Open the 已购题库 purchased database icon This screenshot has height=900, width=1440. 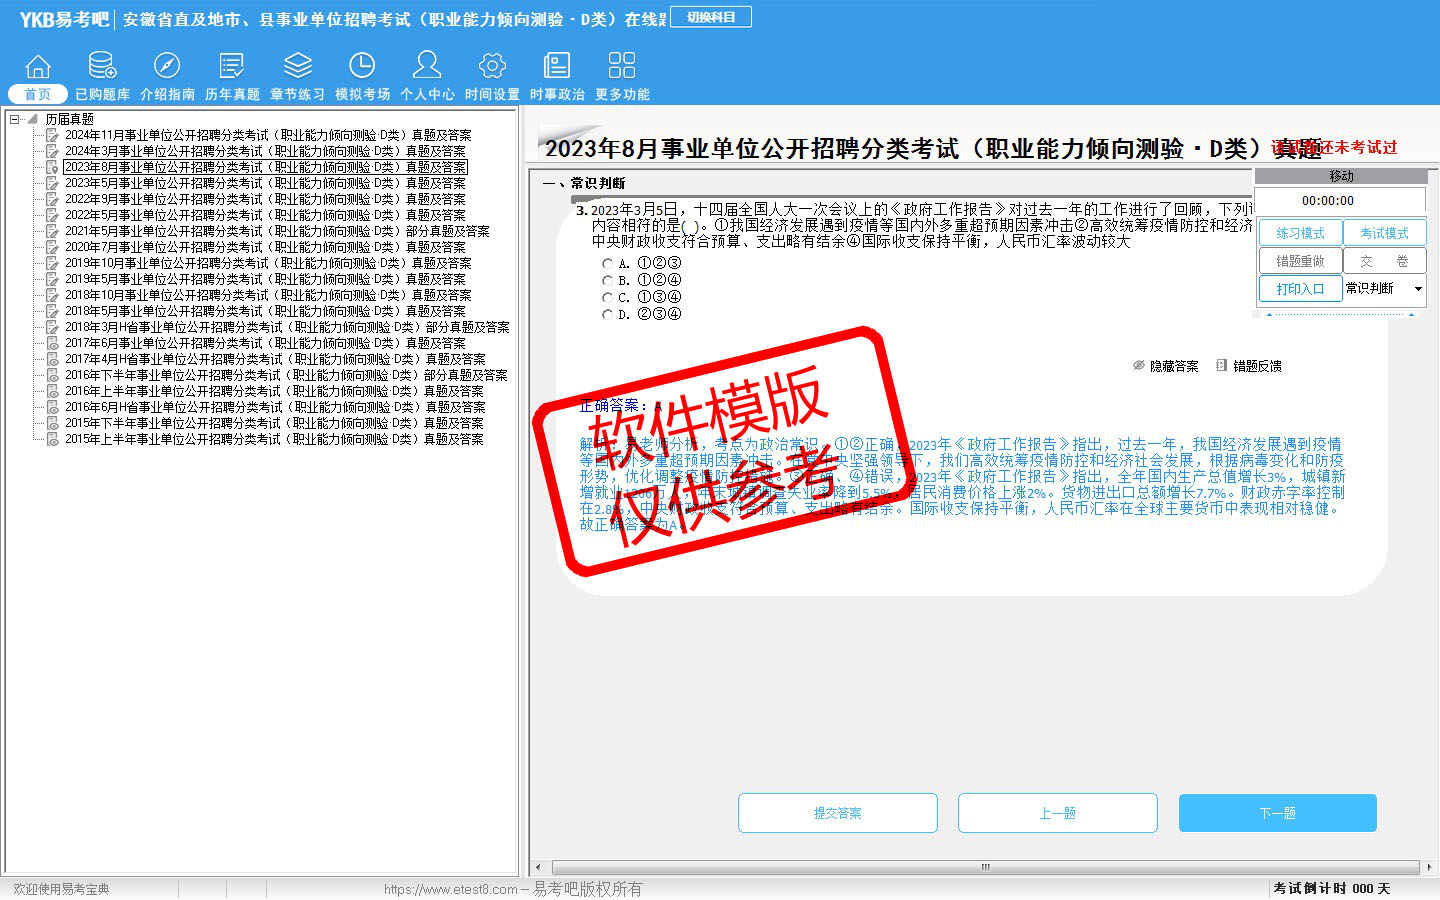pyautogui.click(x=102, y=67)
